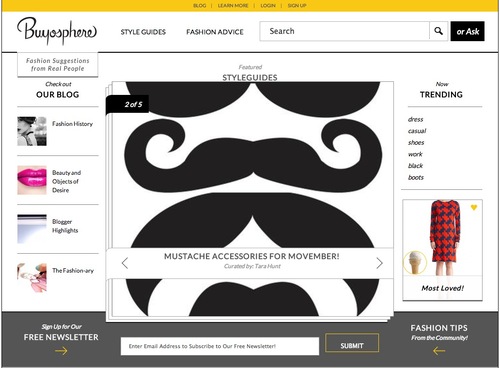Click the pink lips thumbnail
500x368 pixels.
click(32, 180)
